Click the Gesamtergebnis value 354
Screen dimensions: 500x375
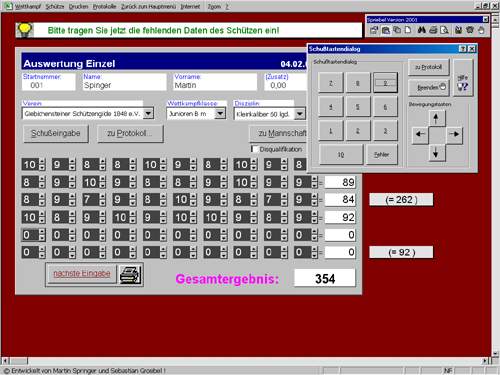pyautogui.click(x=325, y=278)
